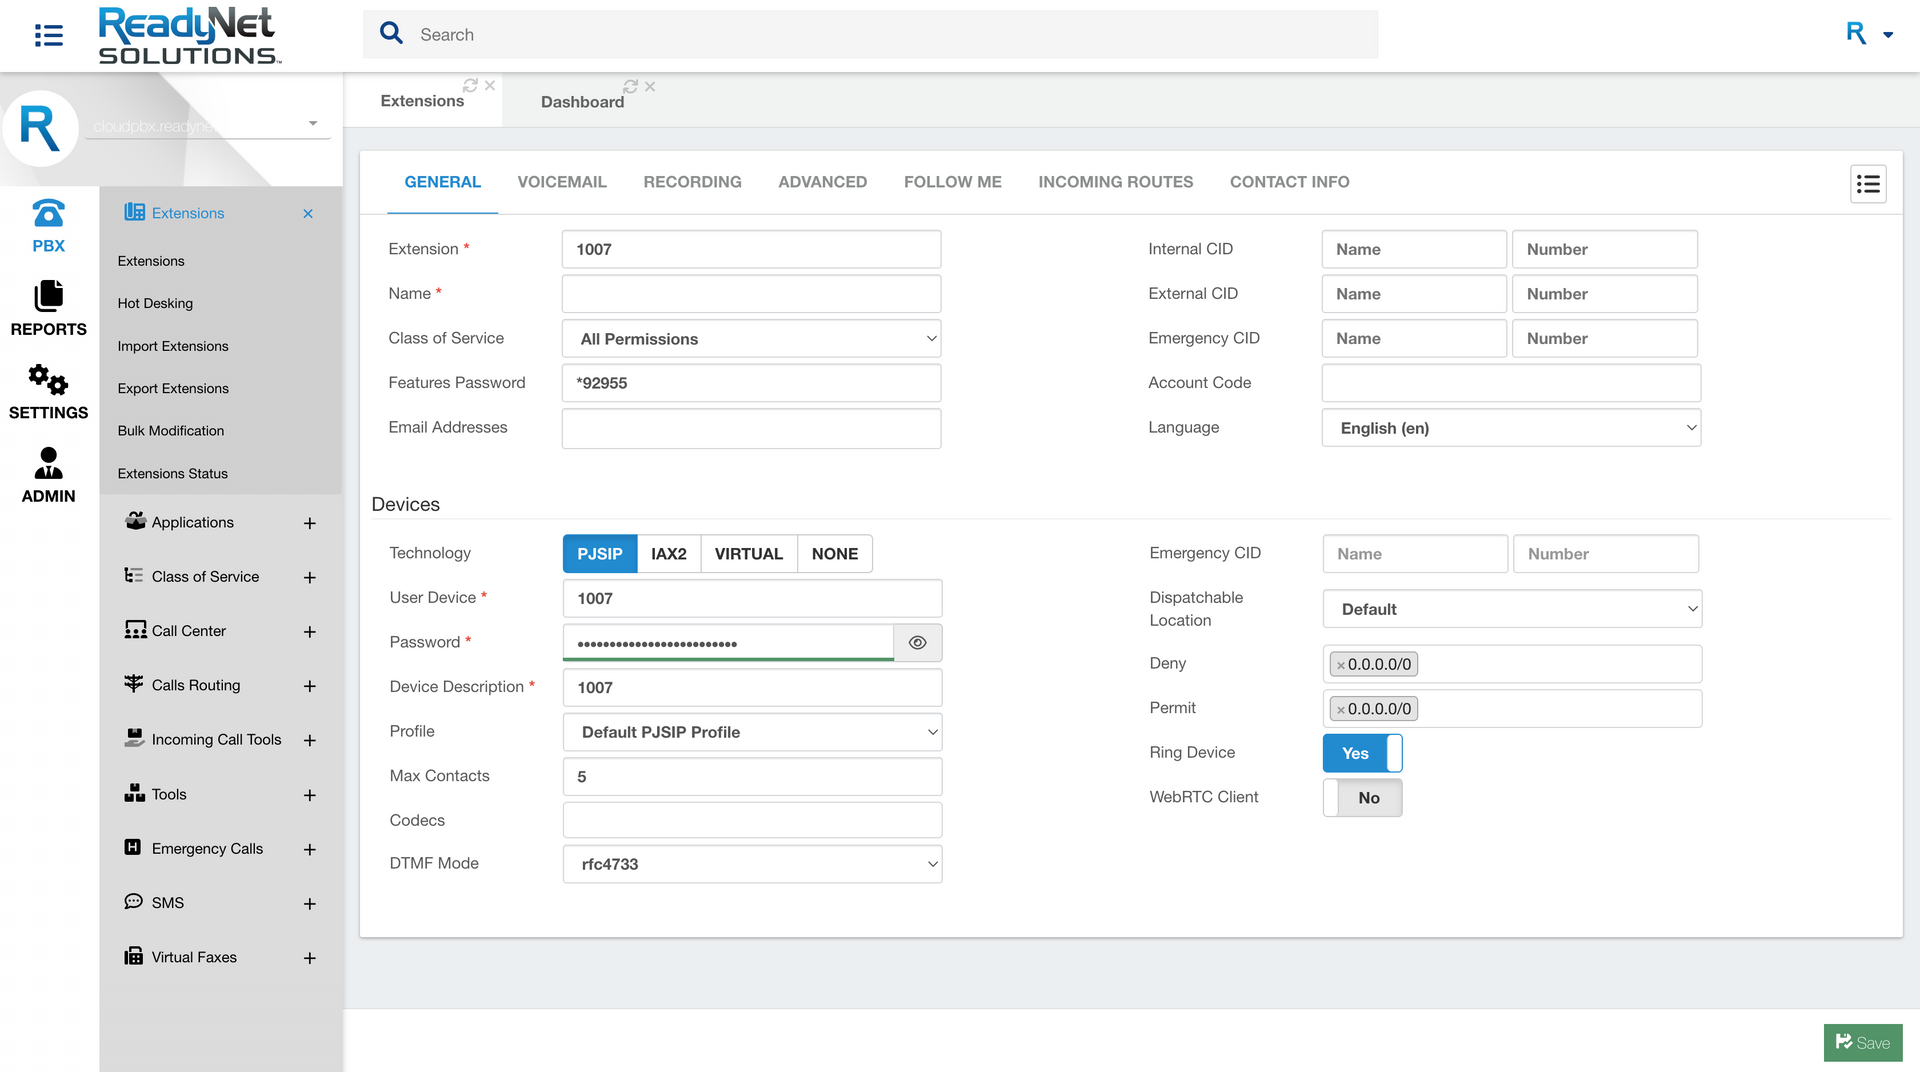Viewport: 1920px width, 1072px height.
Task: Toggle Ring Device to No
Action: pos(1362,753)
